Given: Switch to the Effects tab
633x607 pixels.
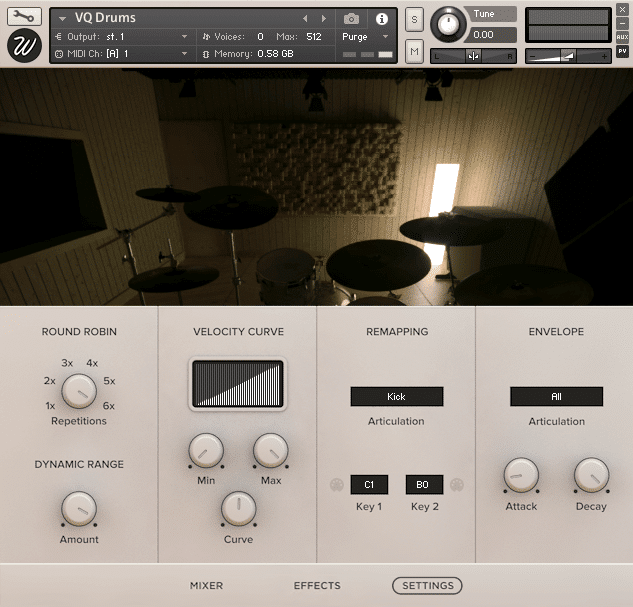Looking at the screenshot, I should point(317,586).
